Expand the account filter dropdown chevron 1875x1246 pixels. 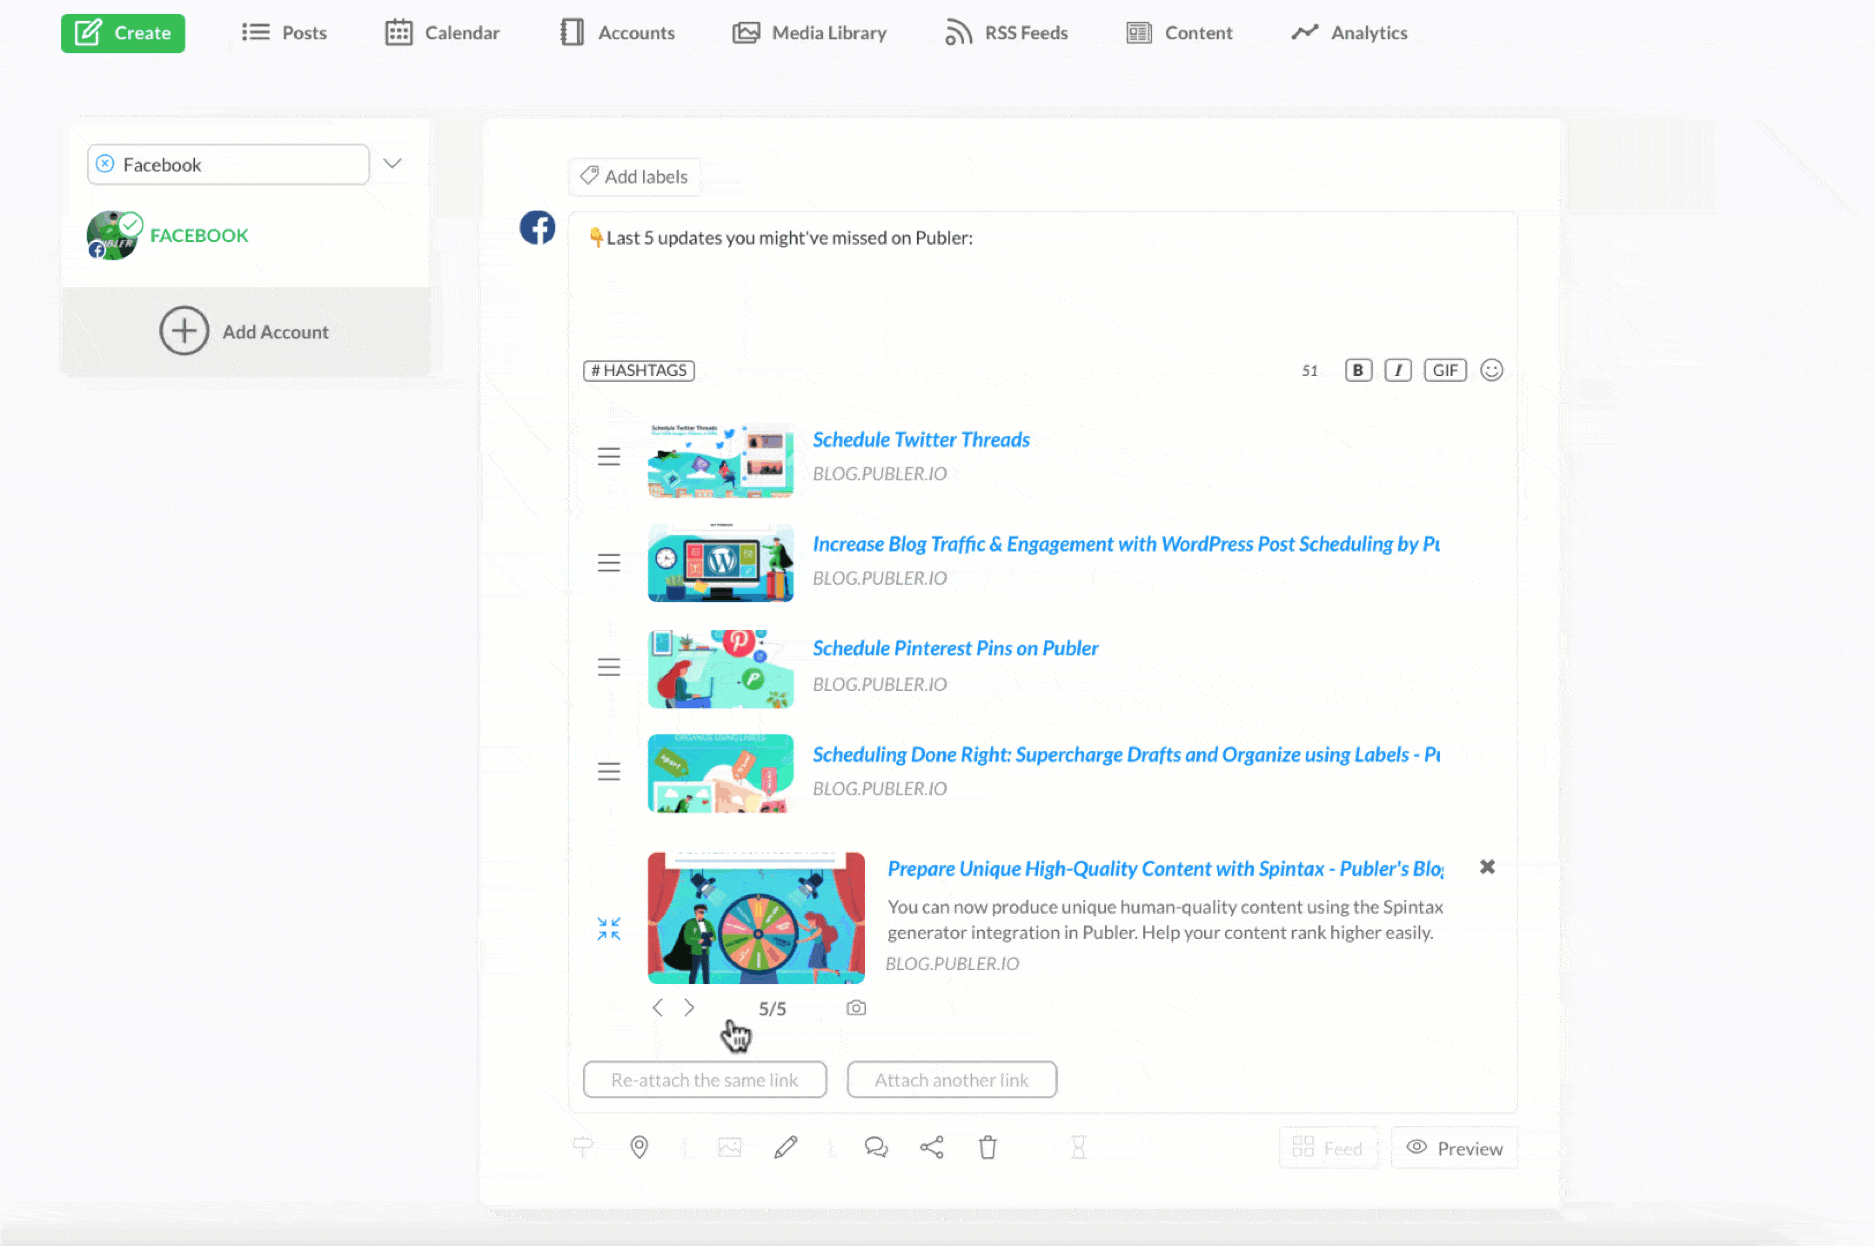coord(392,163)
